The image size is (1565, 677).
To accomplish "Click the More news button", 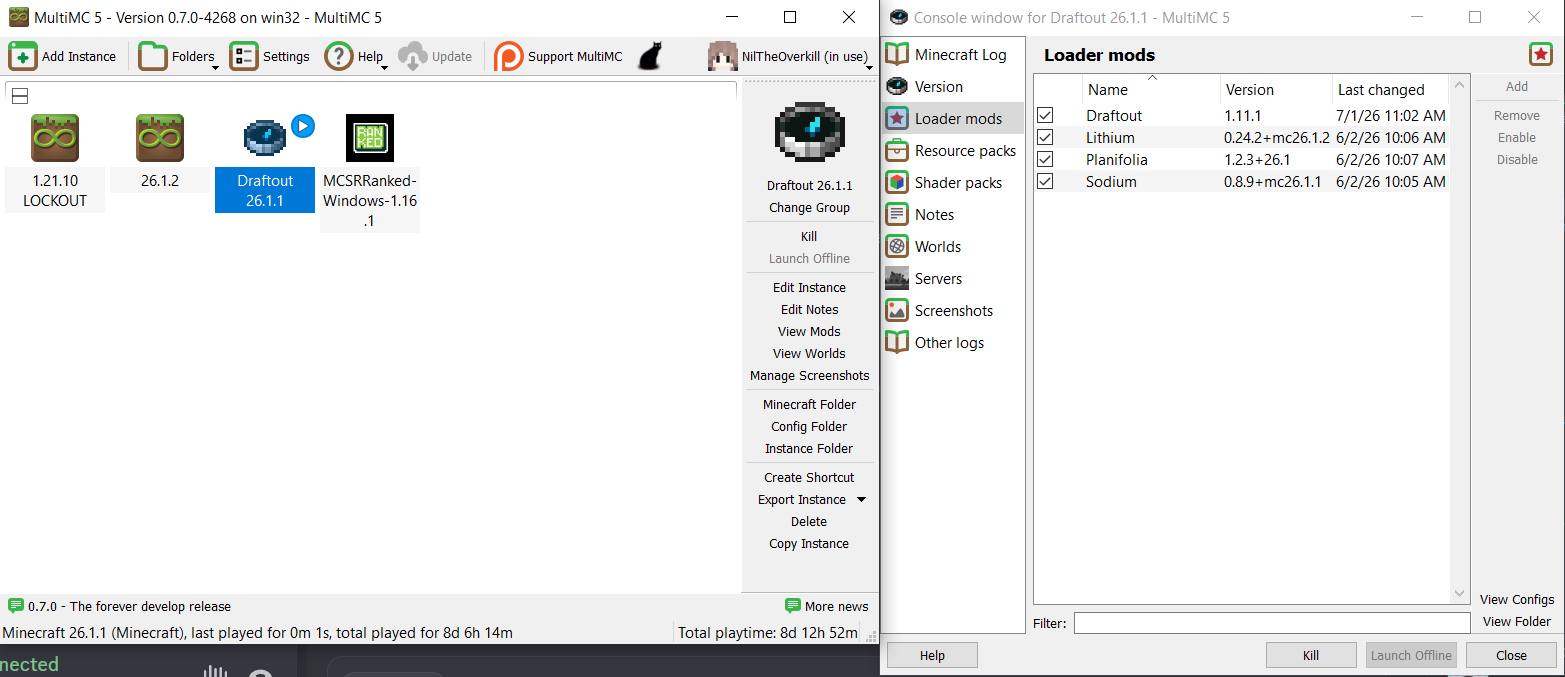I will pyautogui.click(x=827, y=606).
